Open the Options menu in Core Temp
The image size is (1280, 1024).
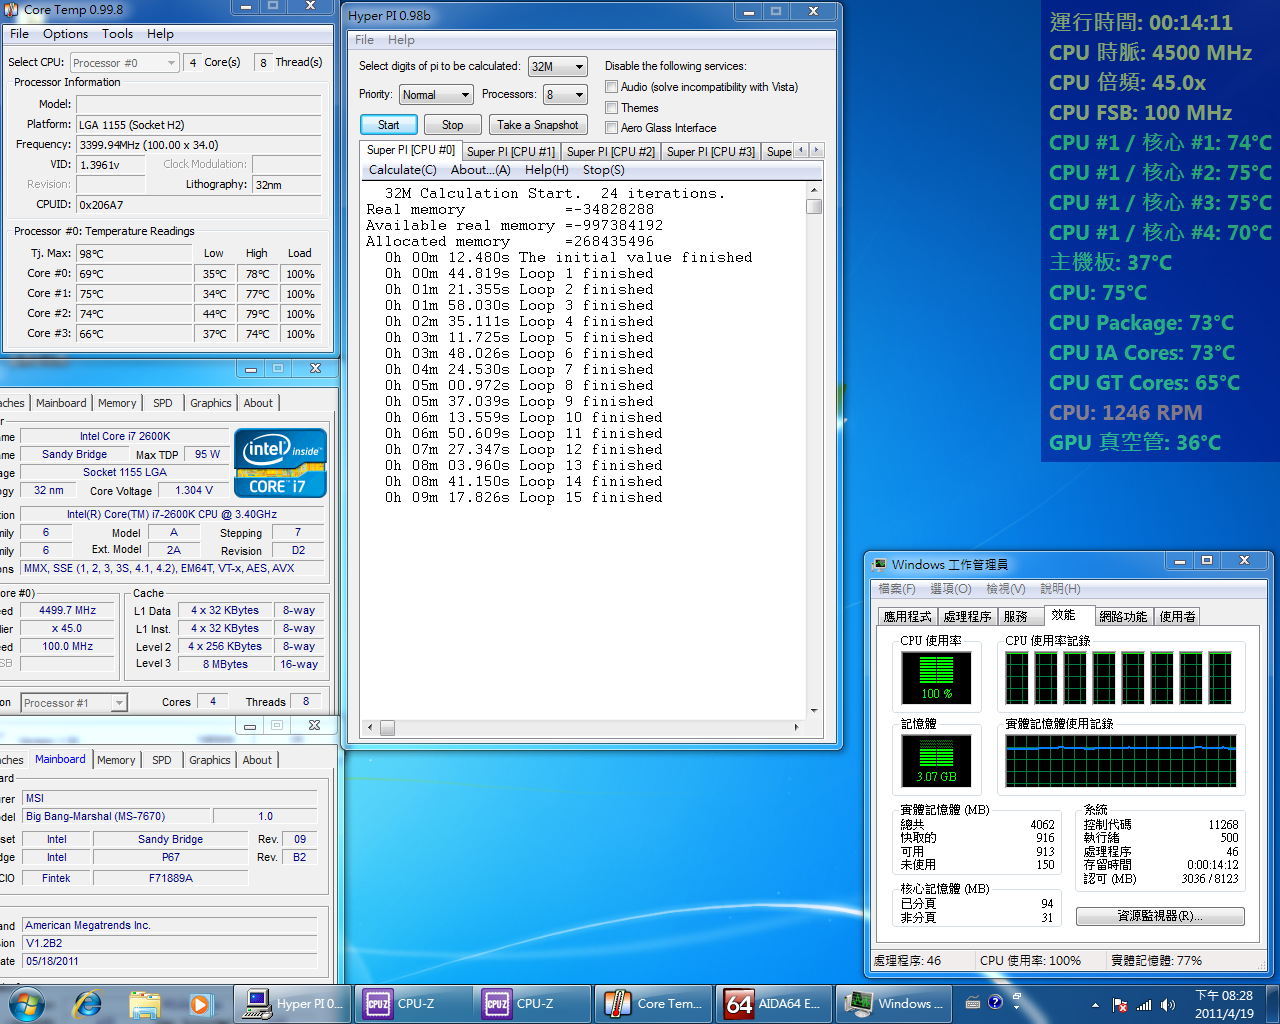pos(65,34)
